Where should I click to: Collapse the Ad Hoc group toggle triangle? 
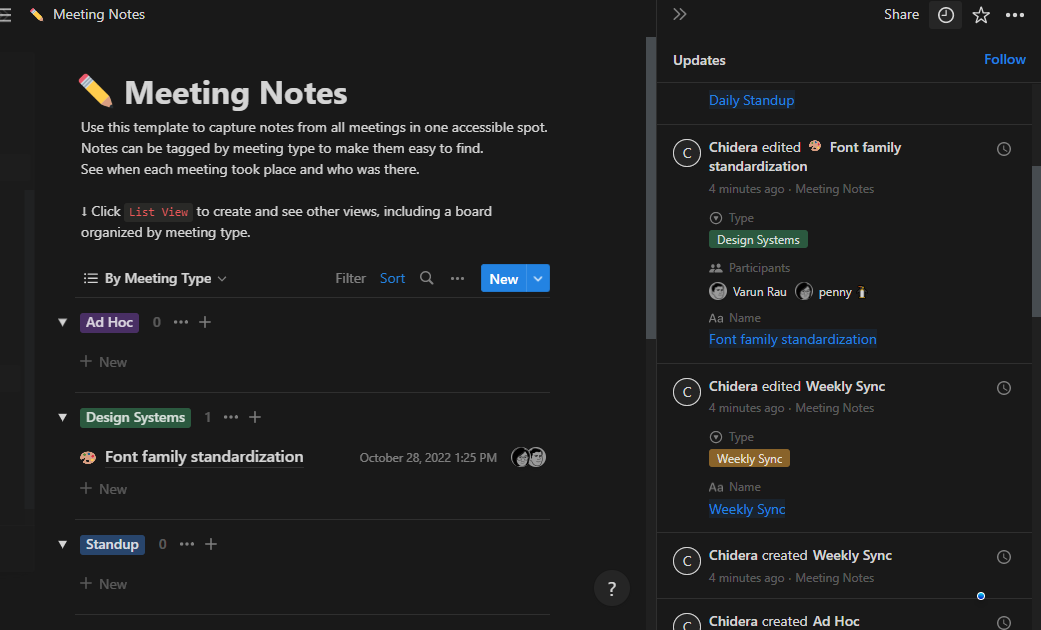click(x=62, y=322)
